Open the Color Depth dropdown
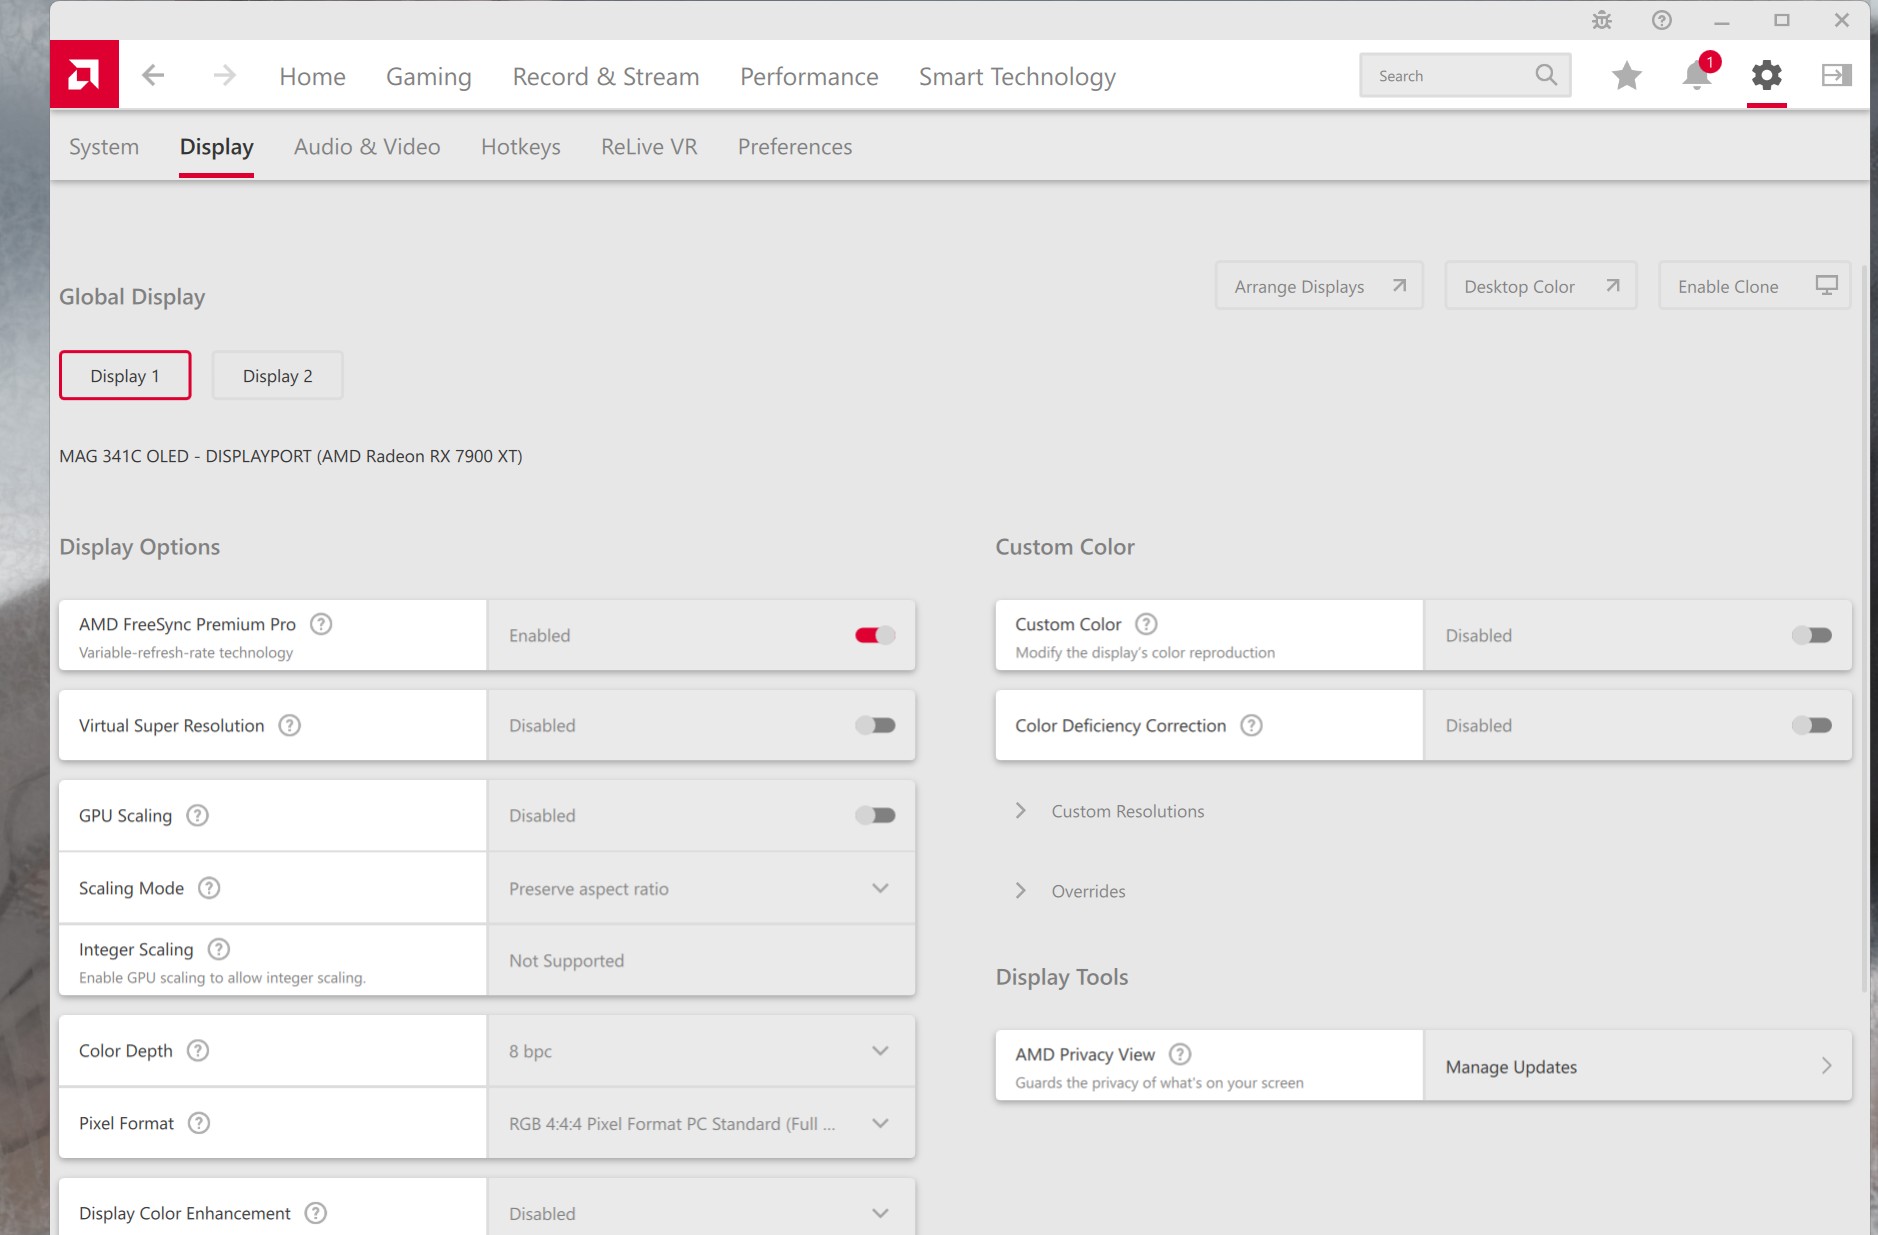 coord(700,1051)
